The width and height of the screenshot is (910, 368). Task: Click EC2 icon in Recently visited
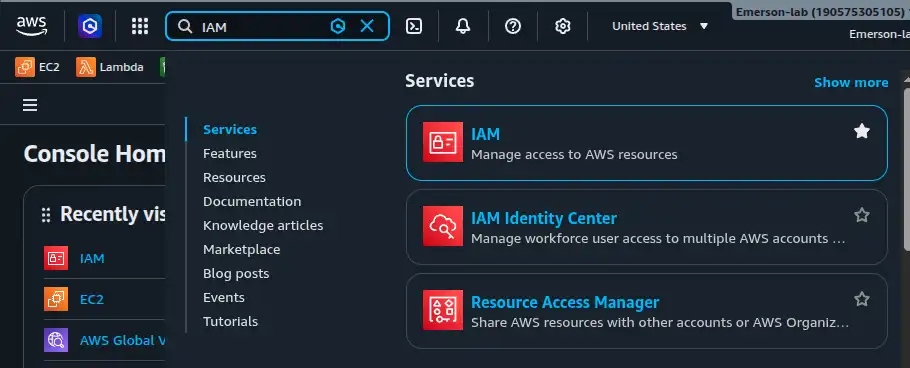[56, 300]
